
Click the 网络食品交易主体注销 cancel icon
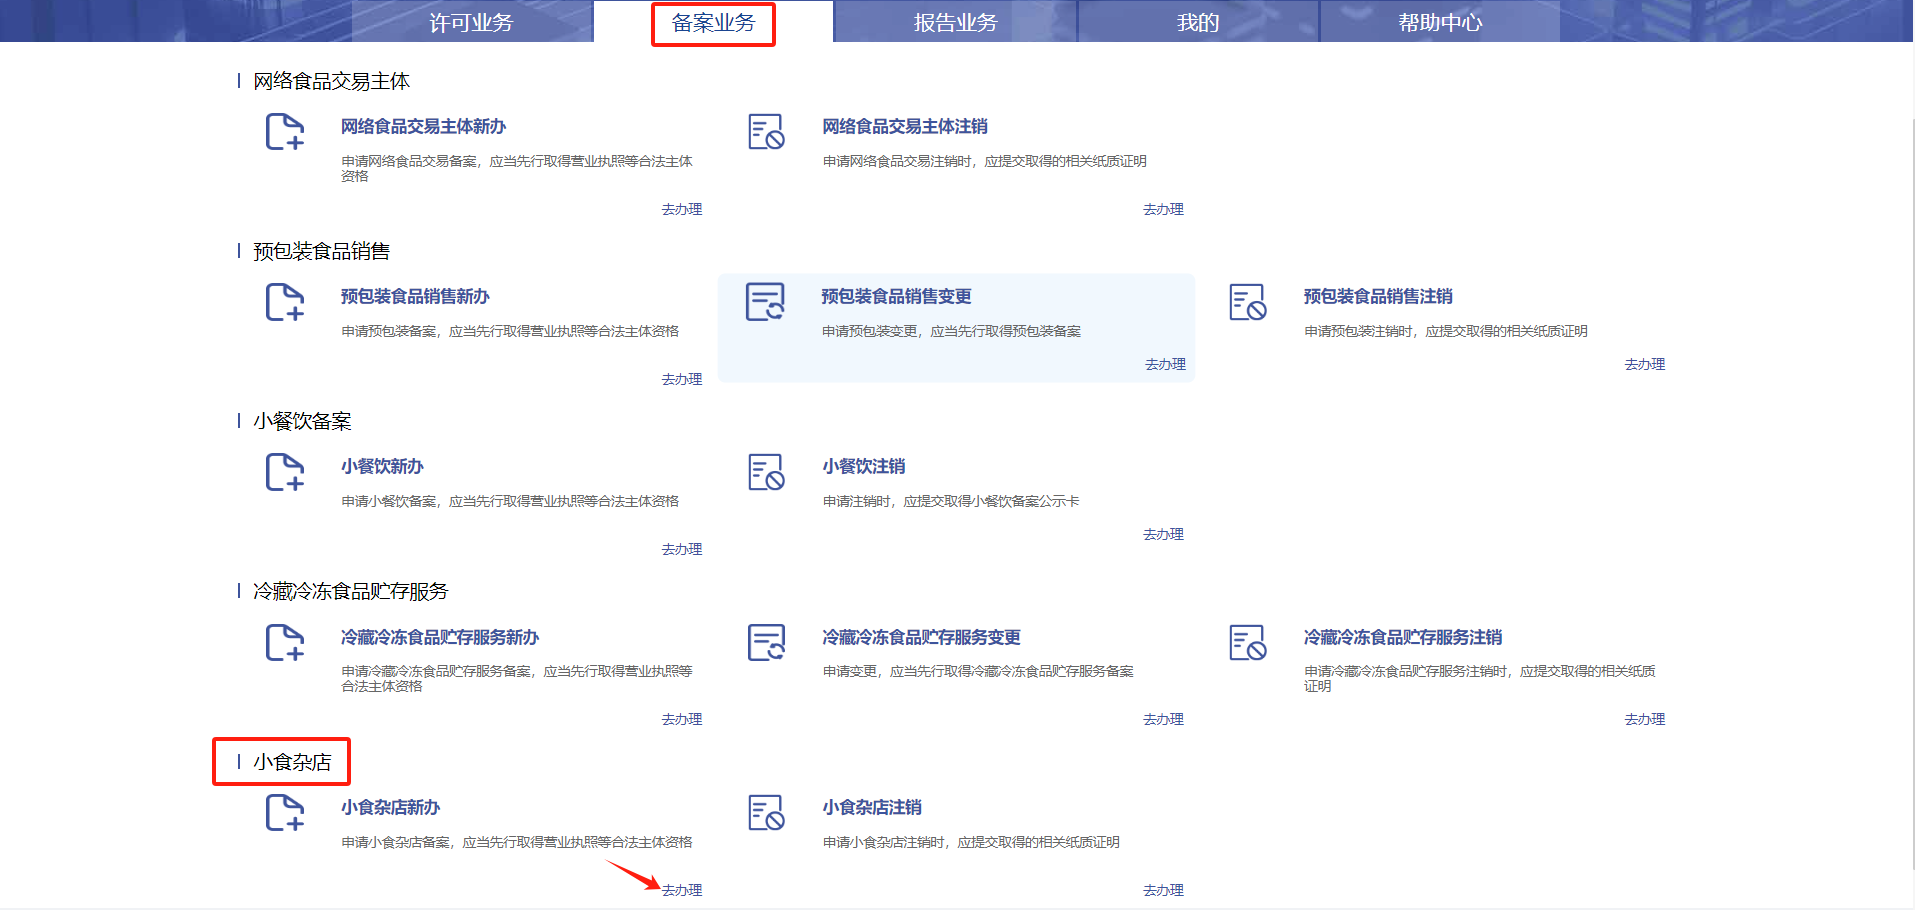[x=766, y=132]
